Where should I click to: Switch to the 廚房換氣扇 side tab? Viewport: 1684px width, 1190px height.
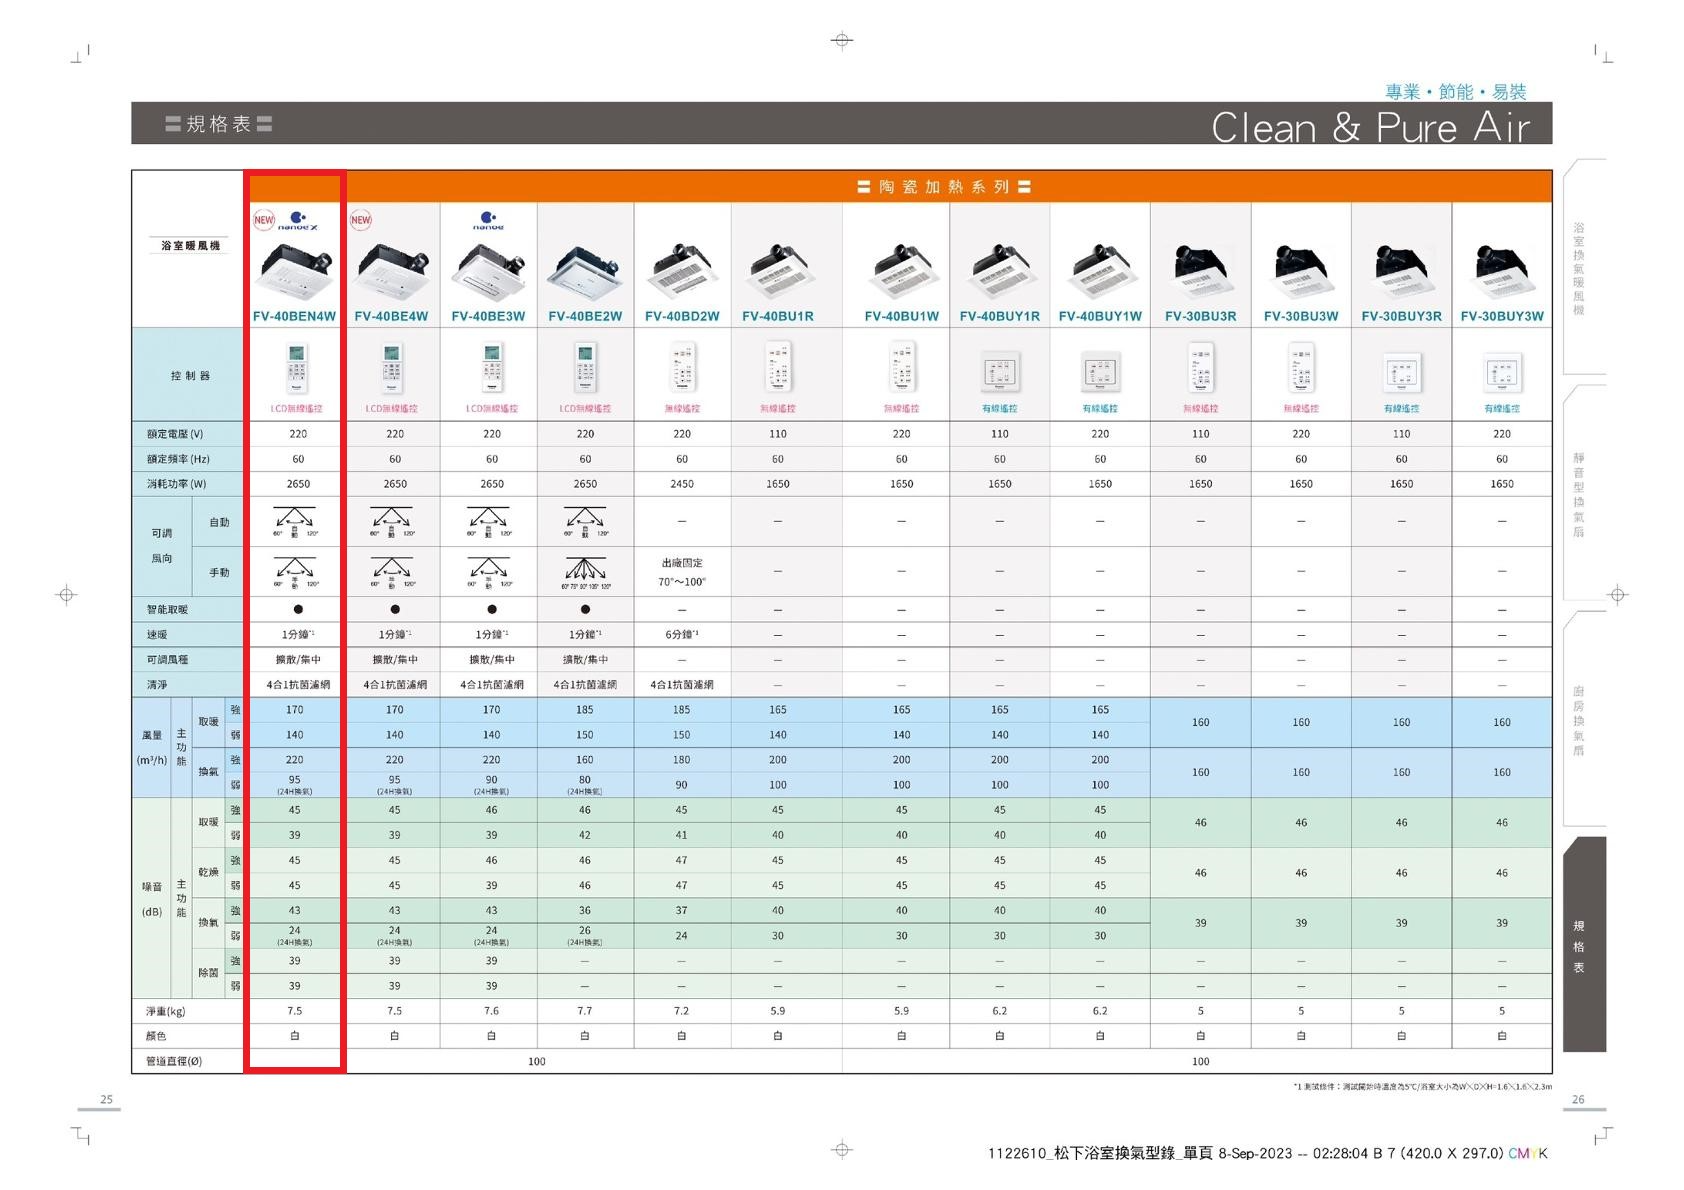click(1580, 720)
